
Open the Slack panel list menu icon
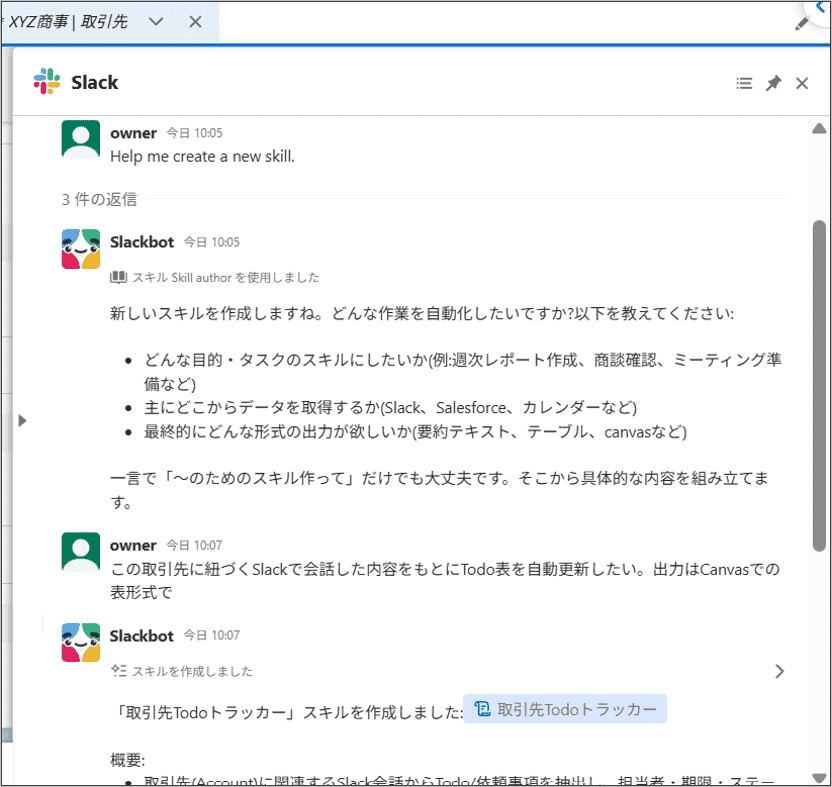(x=744, y=83)
